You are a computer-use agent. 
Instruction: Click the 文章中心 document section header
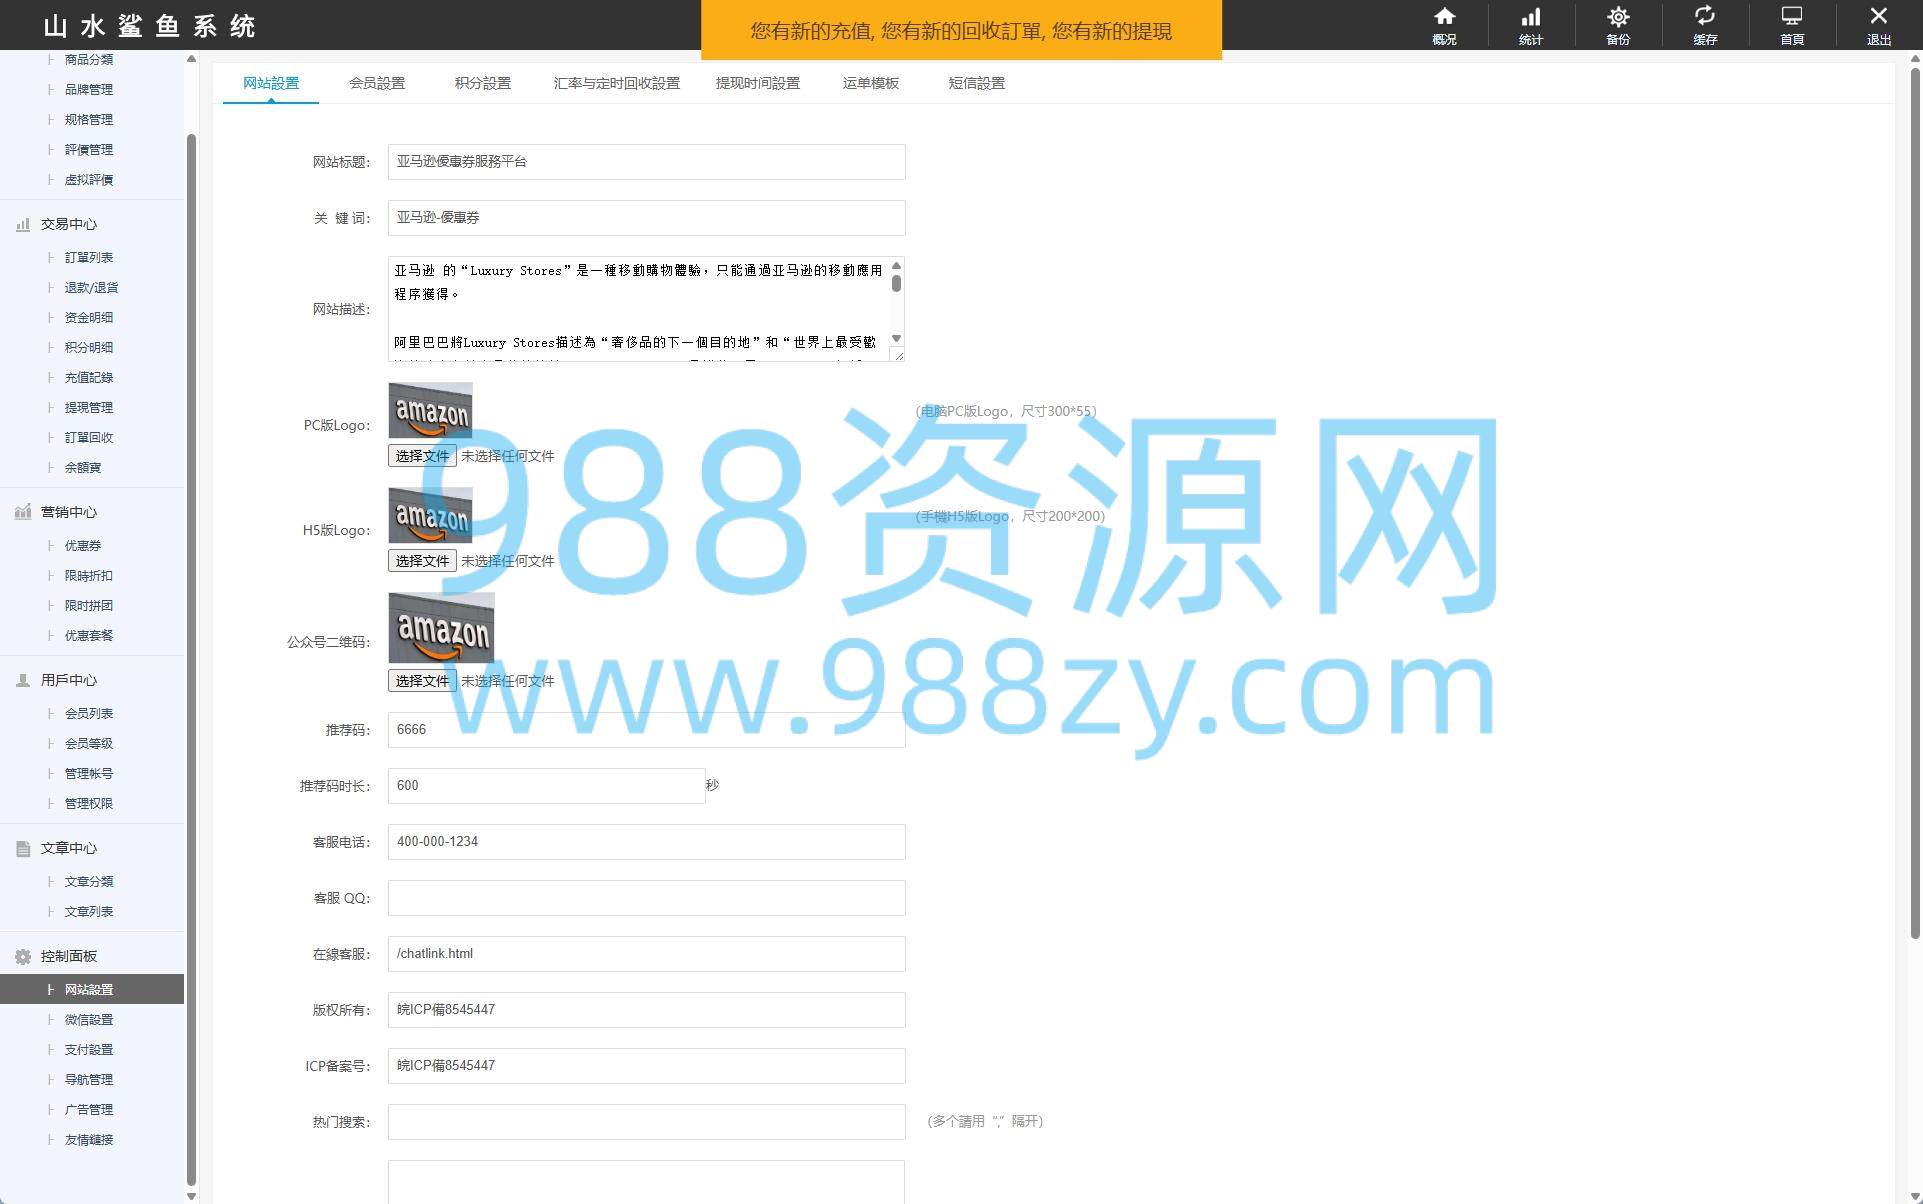click(x=68, y=848)
